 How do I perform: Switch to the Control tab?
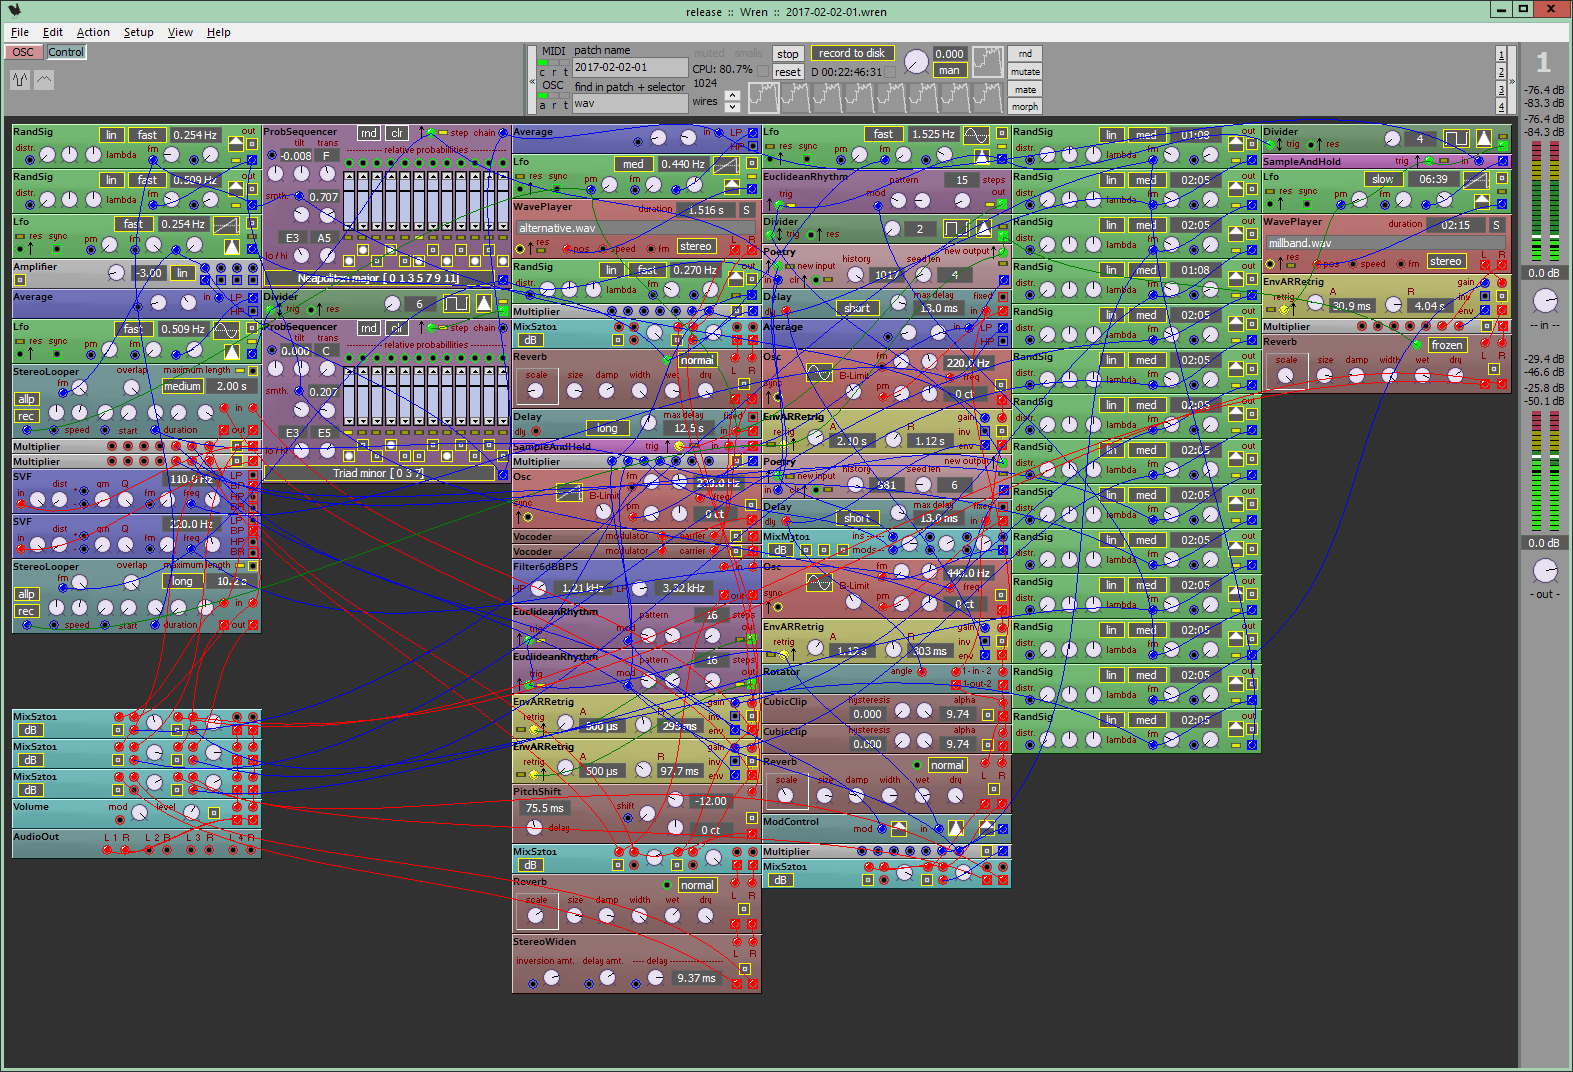tap(66, 52)
